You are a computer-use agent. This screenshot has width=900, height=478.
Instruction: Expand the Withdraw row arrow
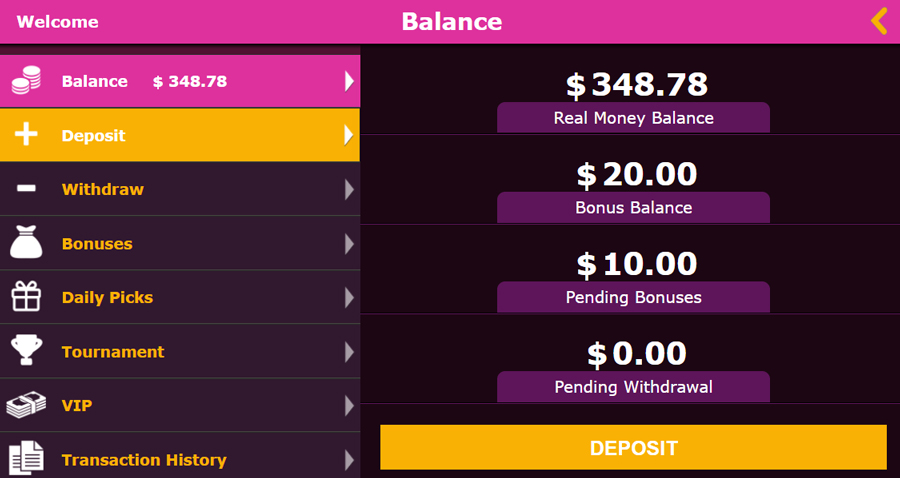coord(349,189)
